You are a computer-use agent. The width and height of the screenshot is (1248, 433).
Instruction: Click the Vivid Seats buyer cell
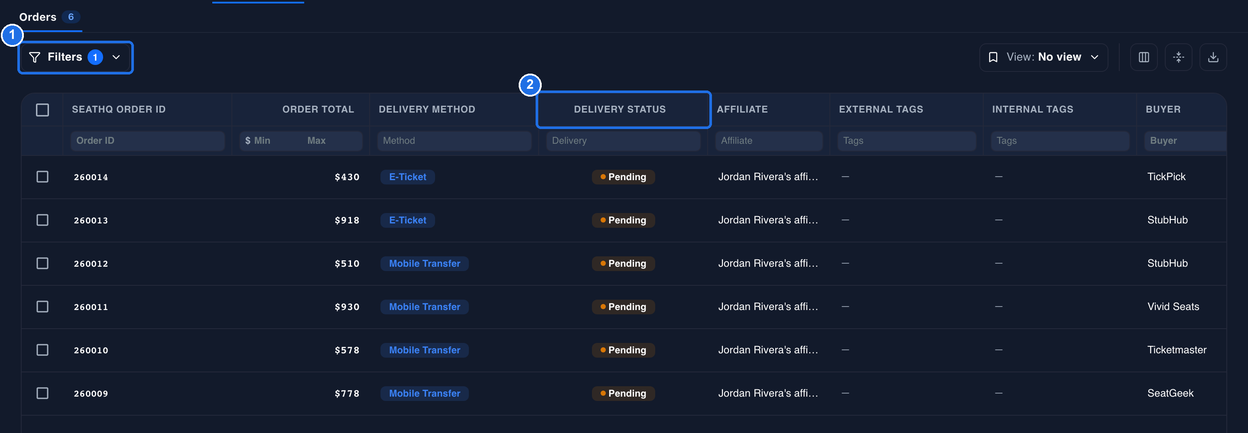point(1173,307)
